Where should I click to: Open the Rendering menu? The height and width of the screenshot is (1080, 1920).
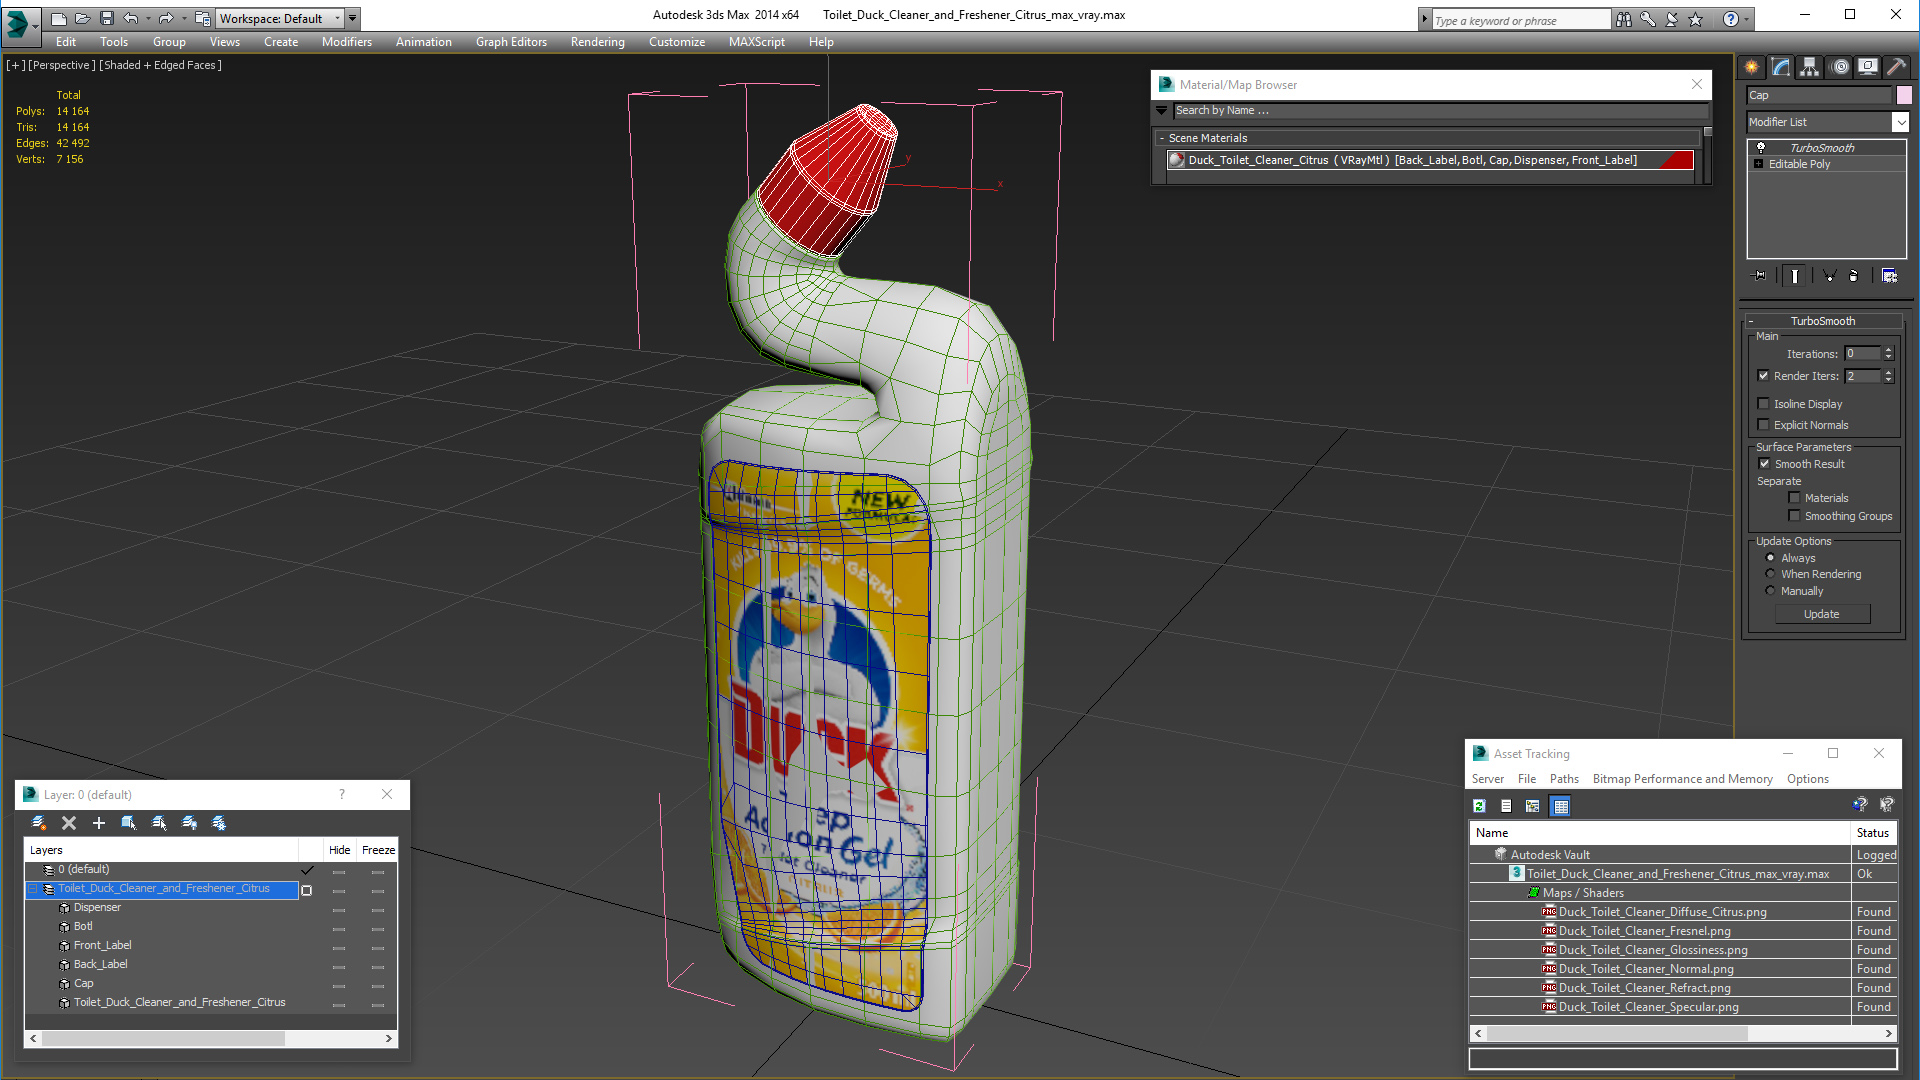598,42
